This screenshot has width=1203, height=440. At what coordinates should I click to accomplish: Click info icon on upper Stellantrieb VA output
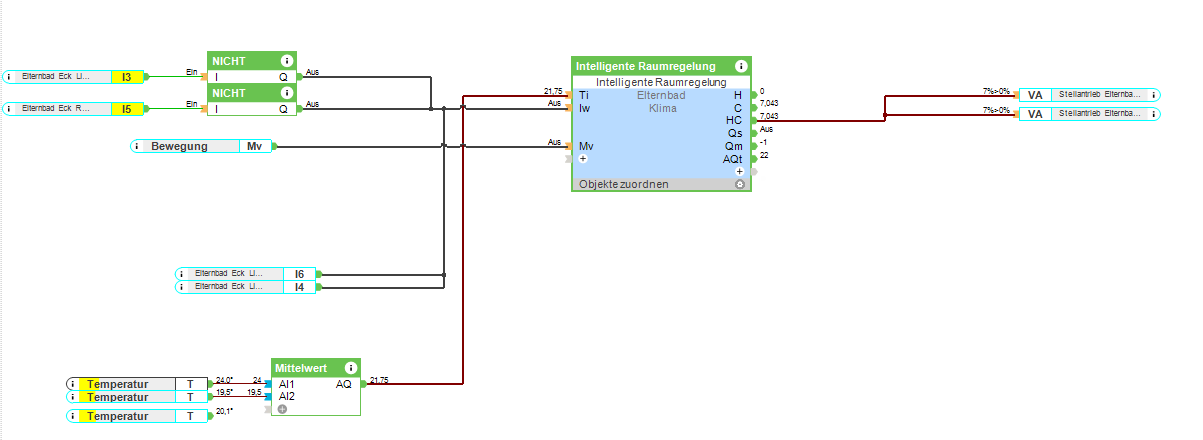[1155, 95]
